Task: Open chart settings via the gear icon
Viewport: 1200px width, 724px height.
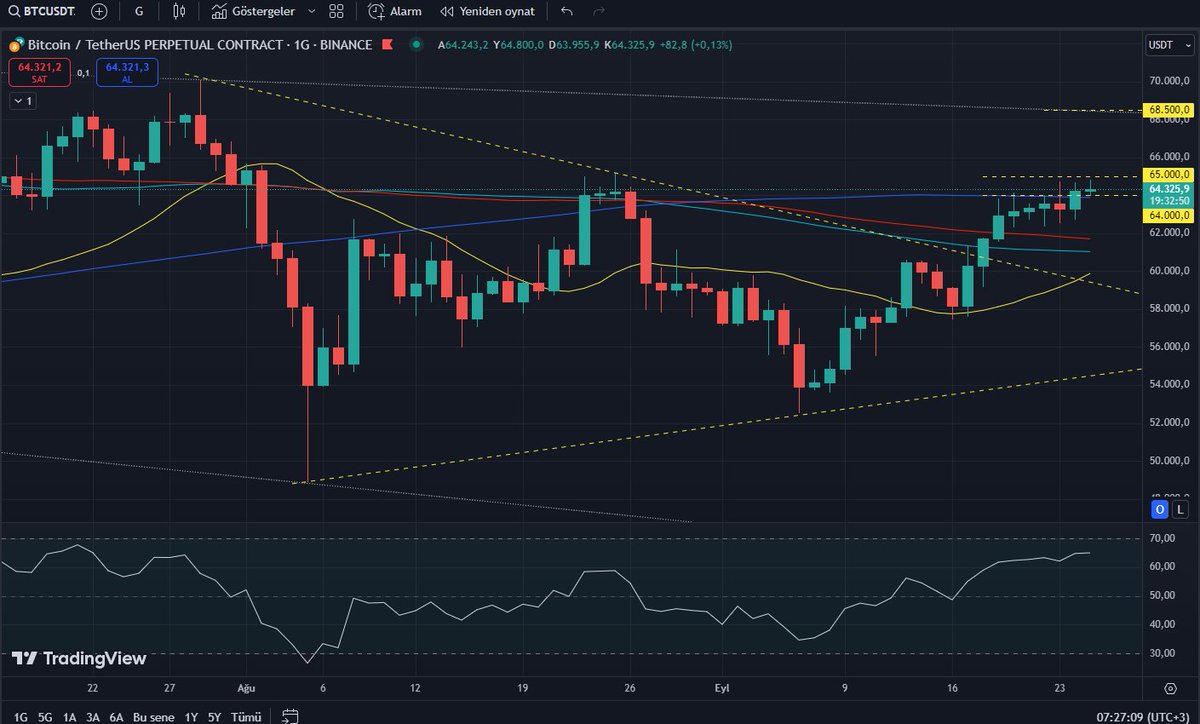Action: click(x=1170, y=687)
